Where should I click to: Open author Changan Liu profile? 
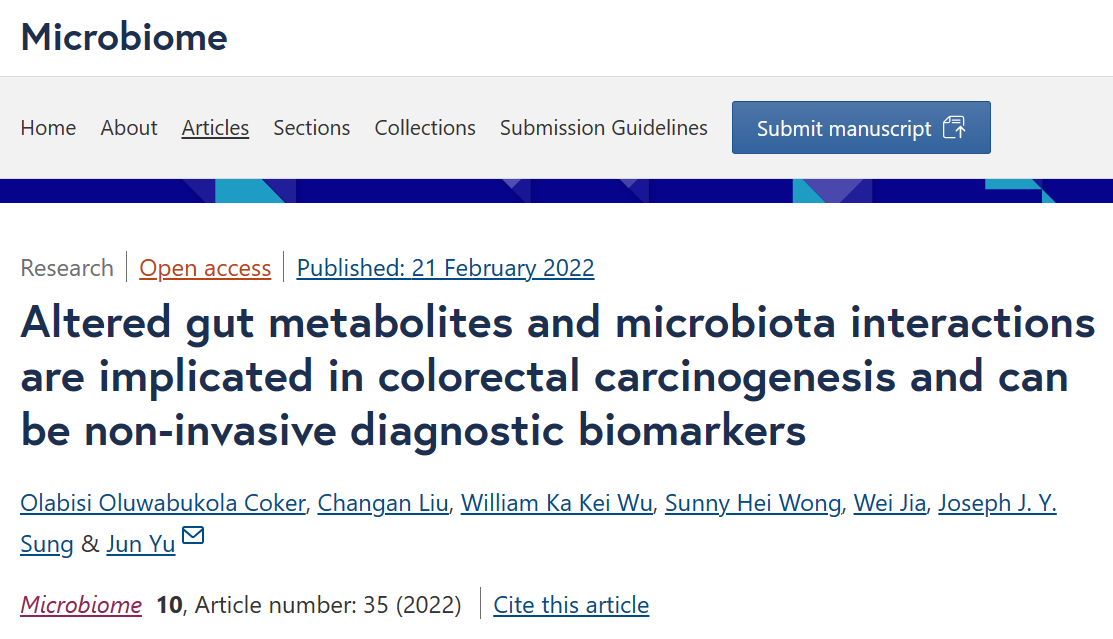coord(383,503)
